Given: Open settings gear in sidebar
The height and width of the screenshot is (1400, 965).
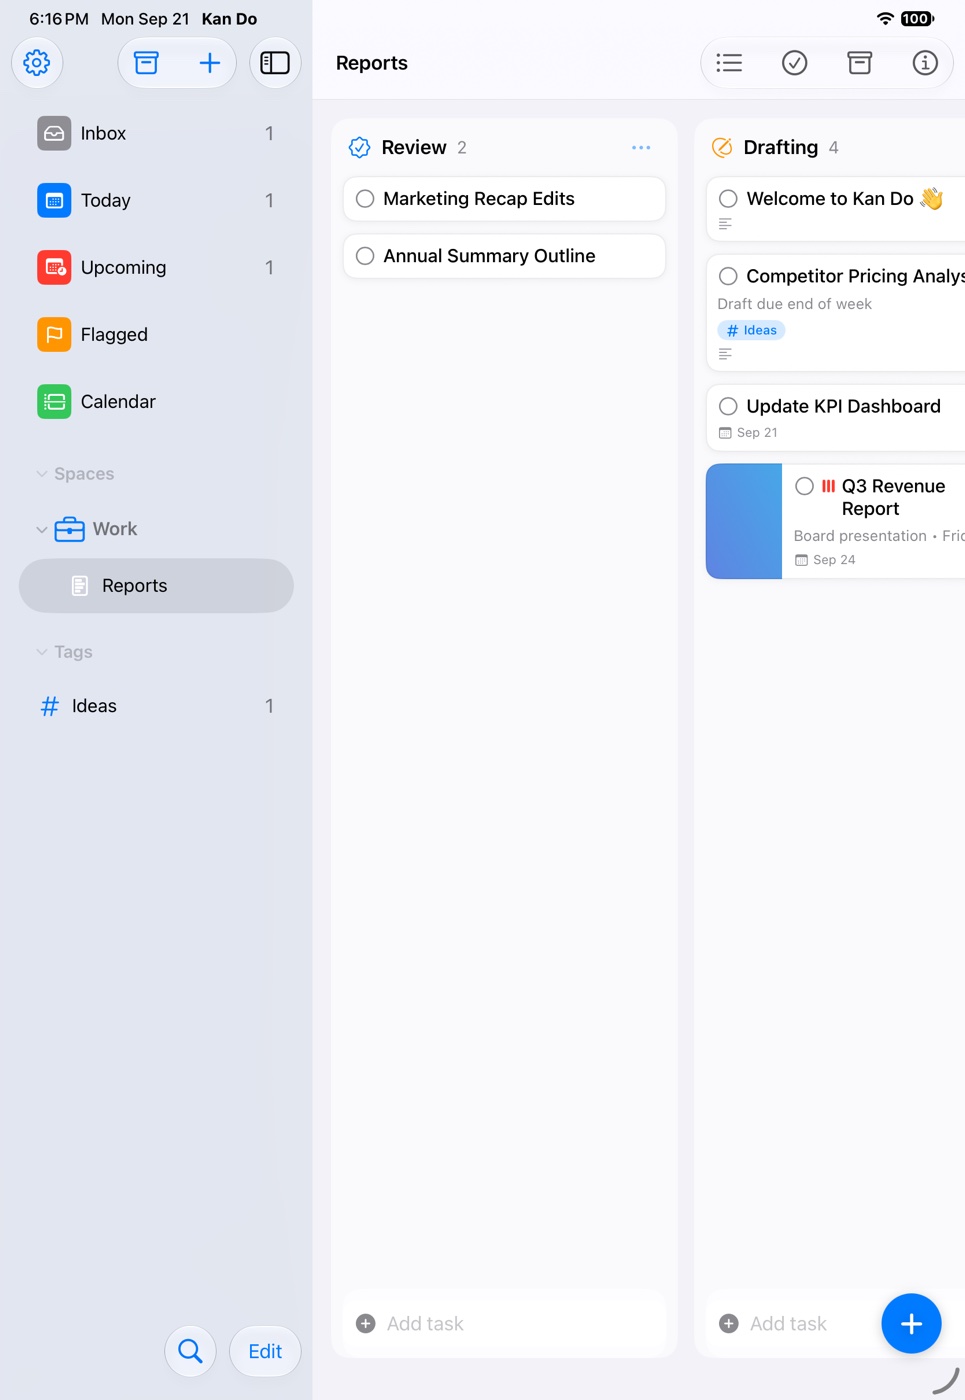Looking at the screenshot, I should coord(37,63).
